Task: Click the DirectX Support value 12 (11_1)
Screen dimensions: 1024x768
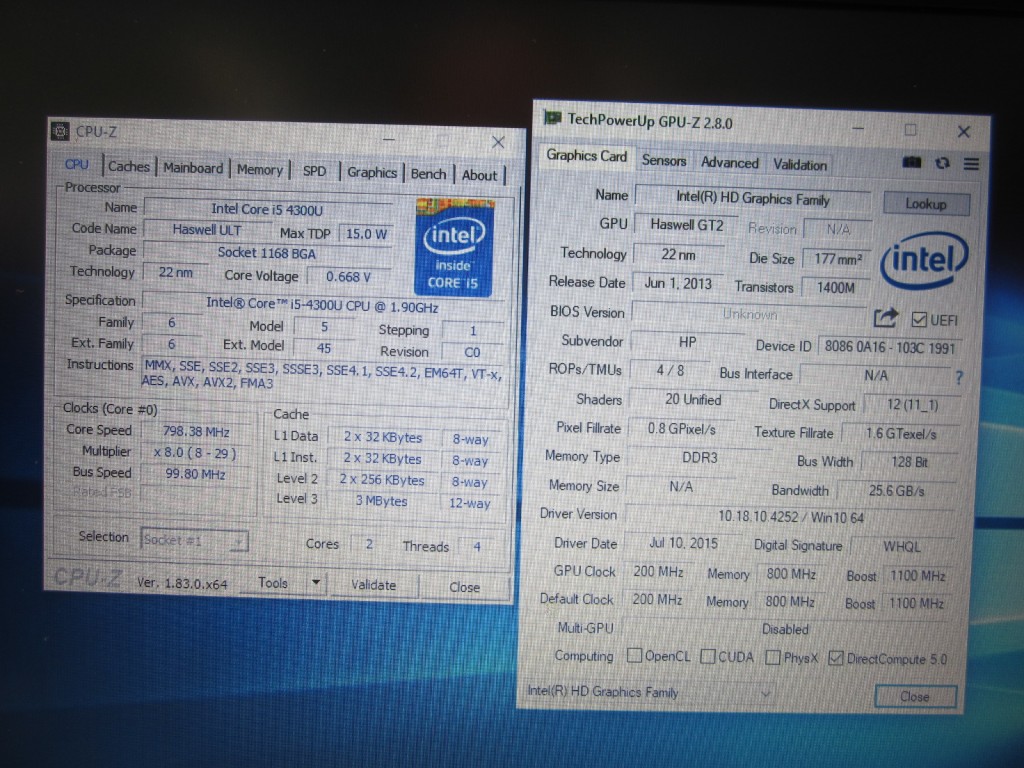Action: [x=912, y=405]
